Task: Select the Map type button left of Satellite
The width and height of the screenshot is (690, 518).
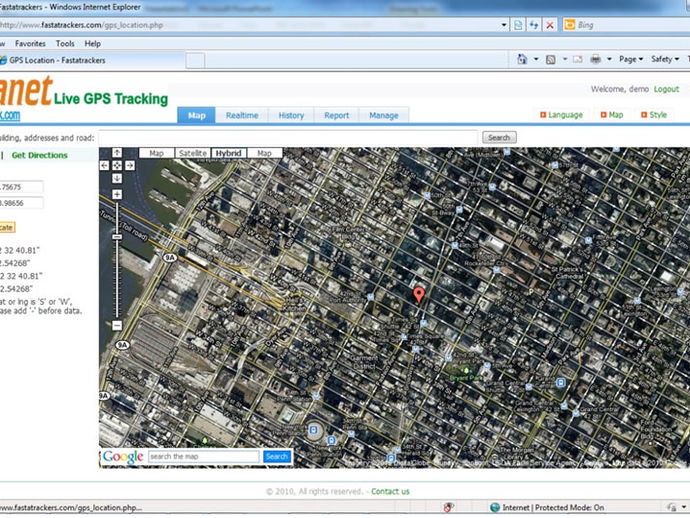Action: [x=157, y=153]
